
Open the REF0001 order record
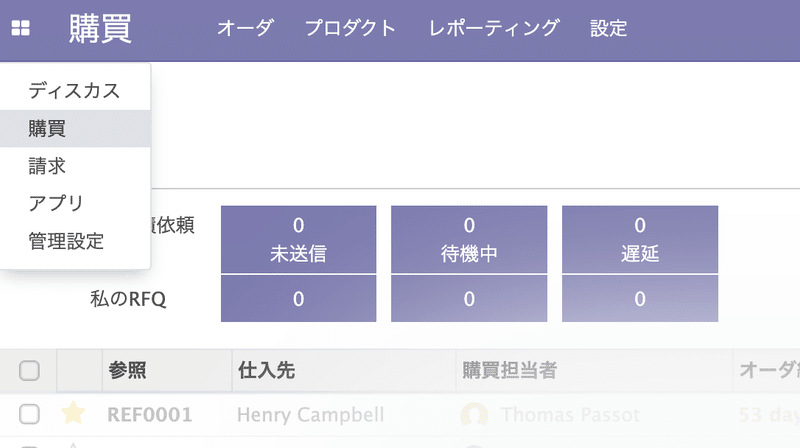pos(149,414)
